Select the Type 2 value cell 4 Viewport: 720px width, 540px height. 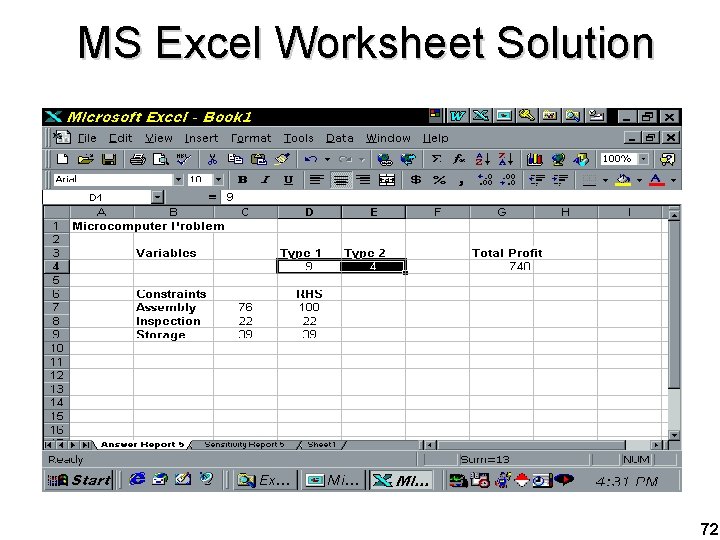click(373, 266)
